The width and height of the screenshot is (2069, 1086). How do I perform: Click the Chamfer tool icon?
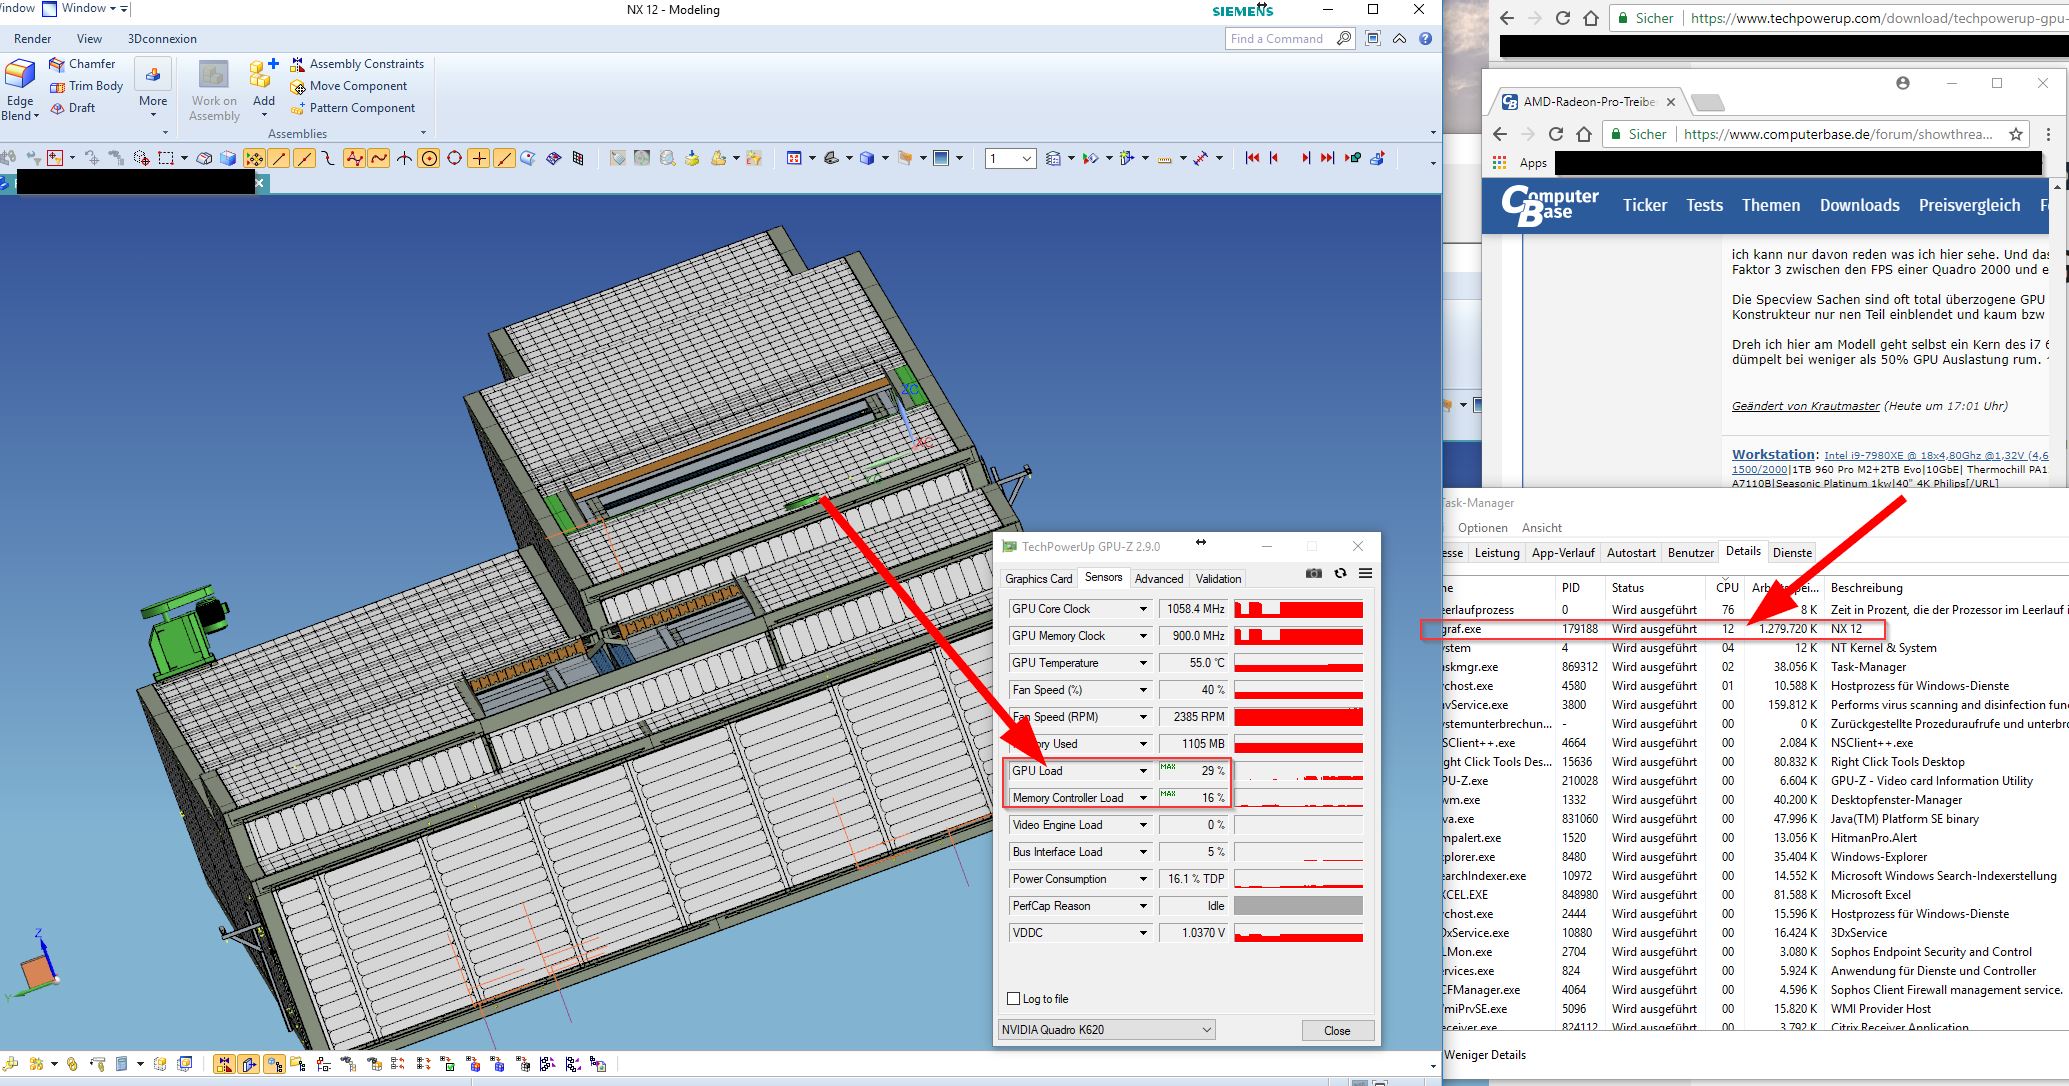[57, 64]
